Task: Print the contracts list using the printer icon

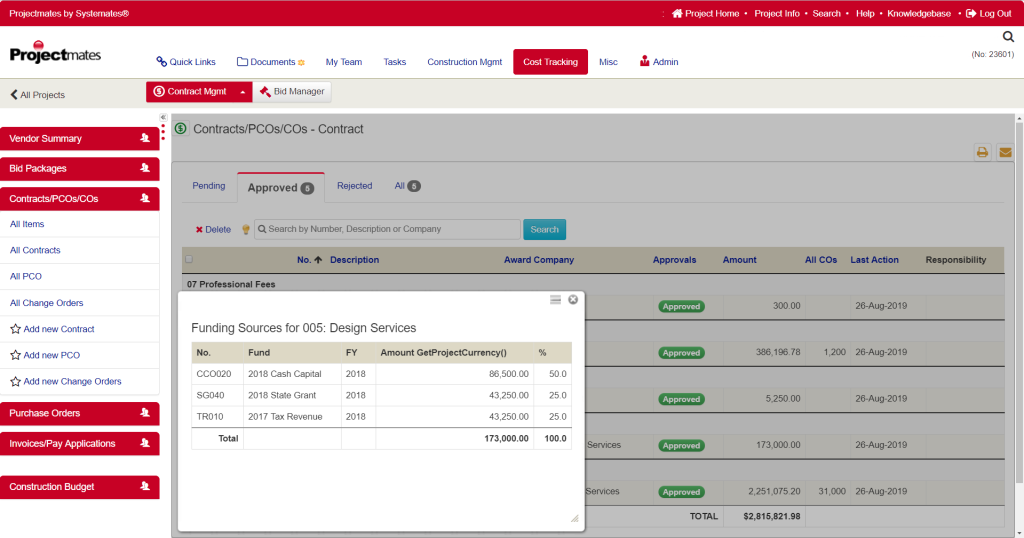Action: coord(982,152)
